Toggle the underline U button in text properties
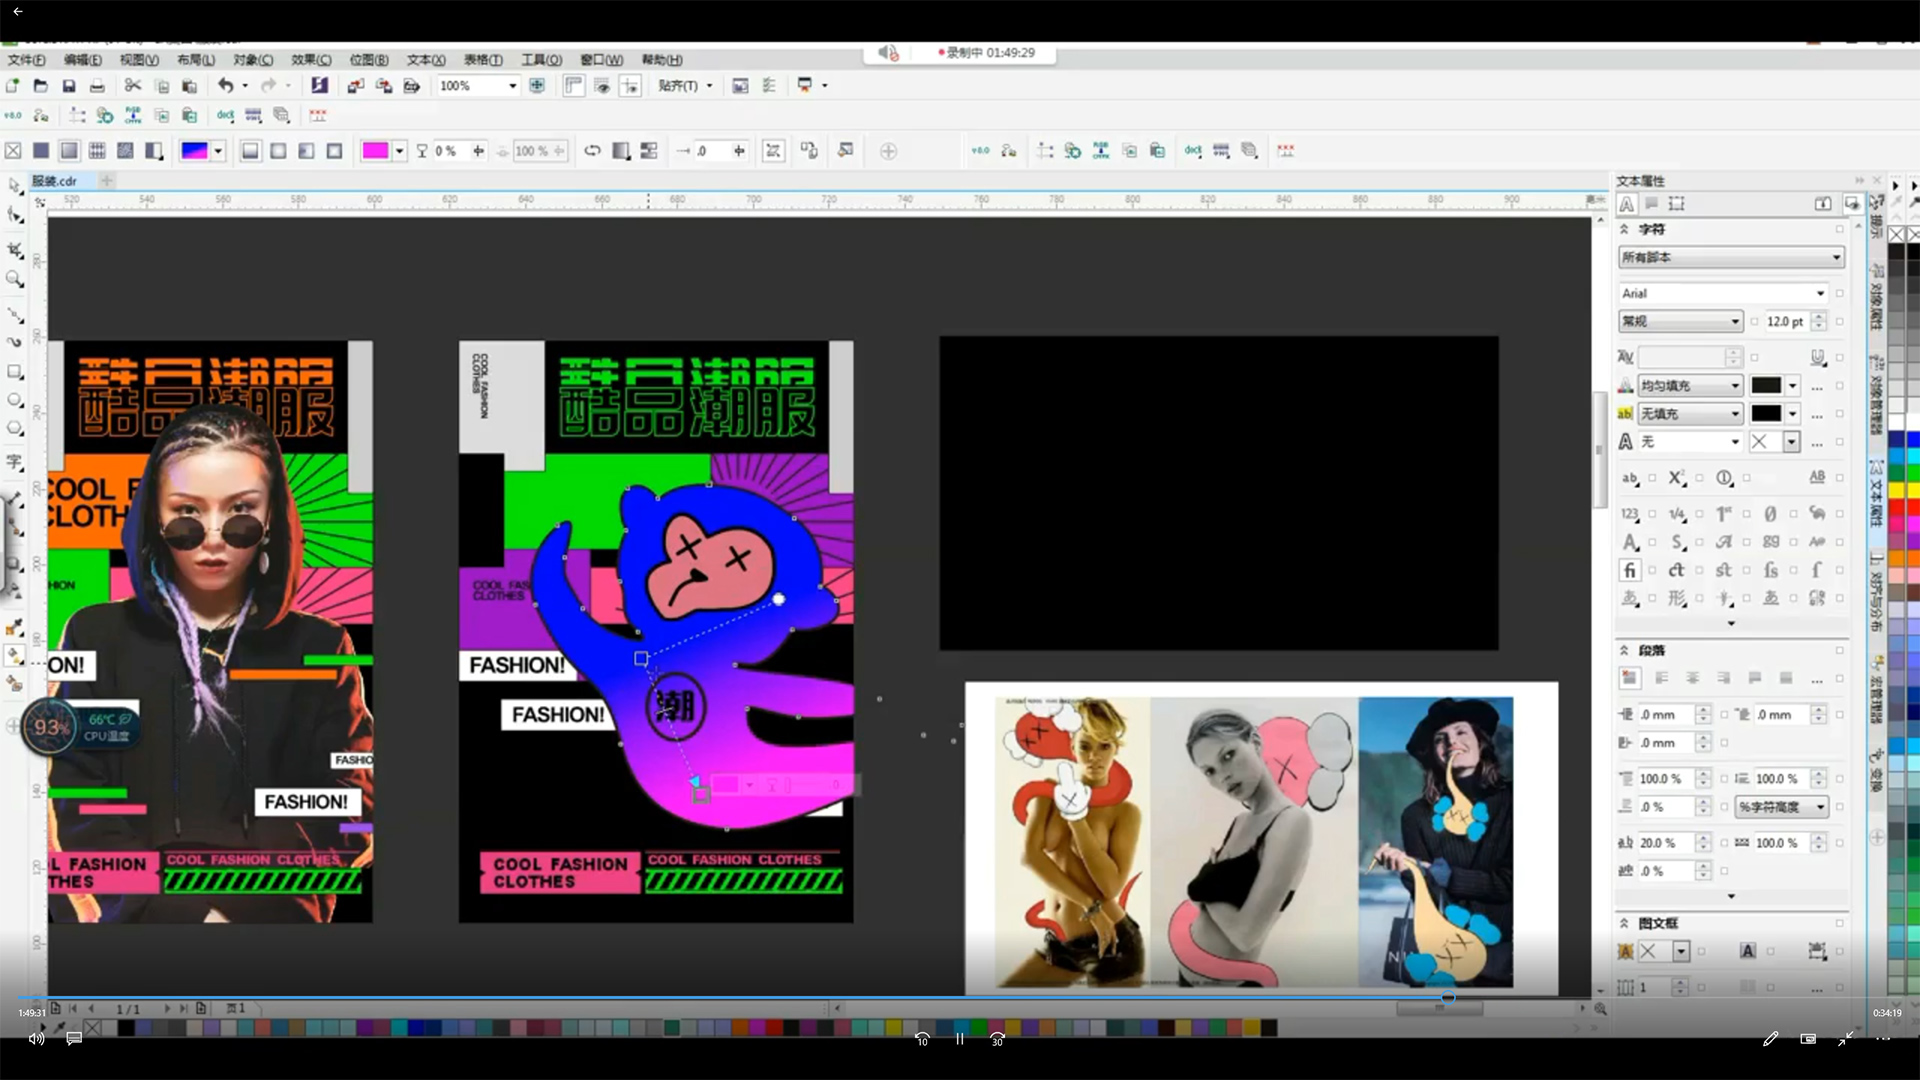The image size is (1920, 1080). point(1817,357)
